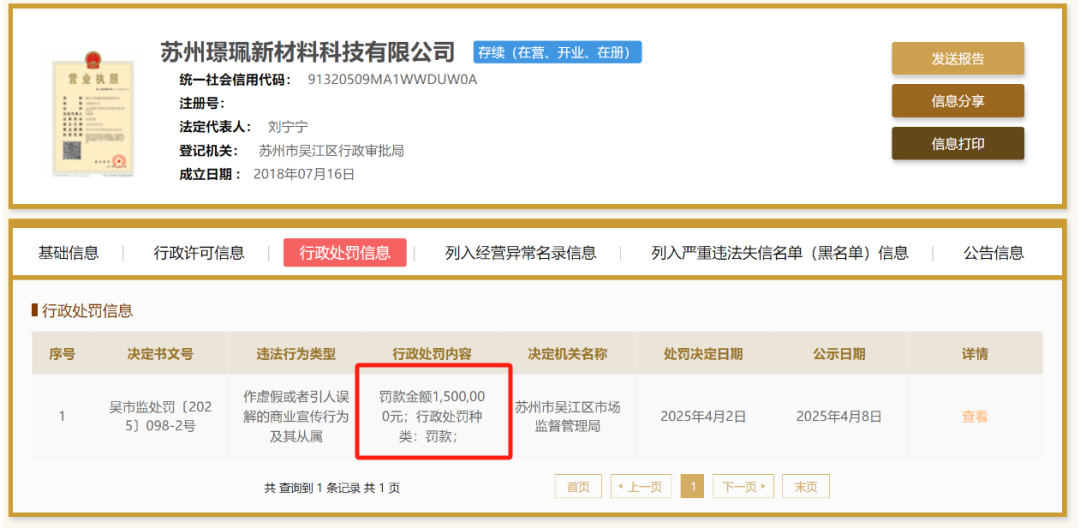Go to the 列入经营异常名录信息 tab
The image size is (1080, 528).
tap(520, 253)
